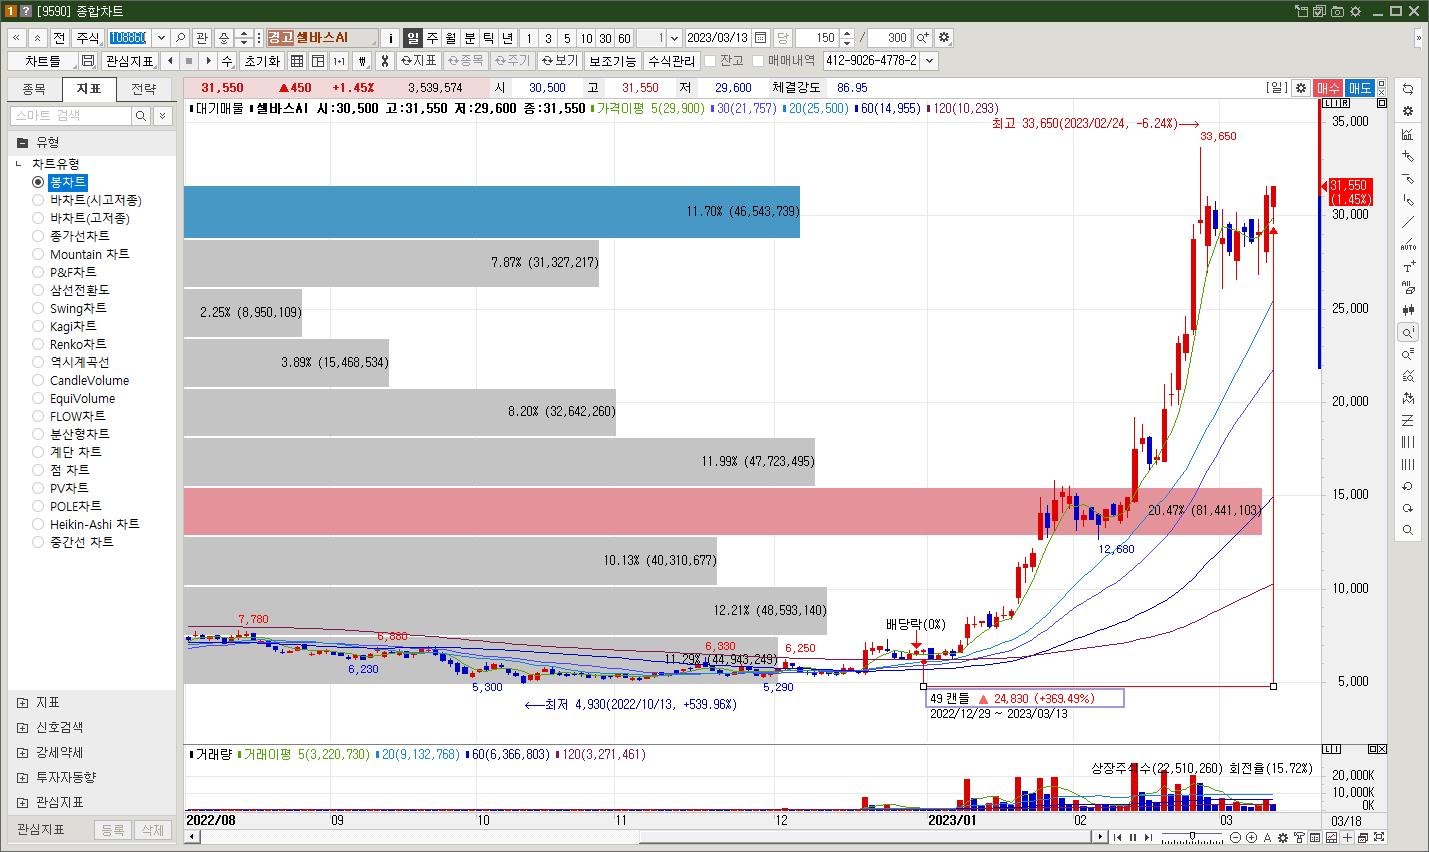This screenshot has width=1429, height=852.
Task: Expand the 지표 tree section
Action: pyautogui.click(x=23, y=703)
